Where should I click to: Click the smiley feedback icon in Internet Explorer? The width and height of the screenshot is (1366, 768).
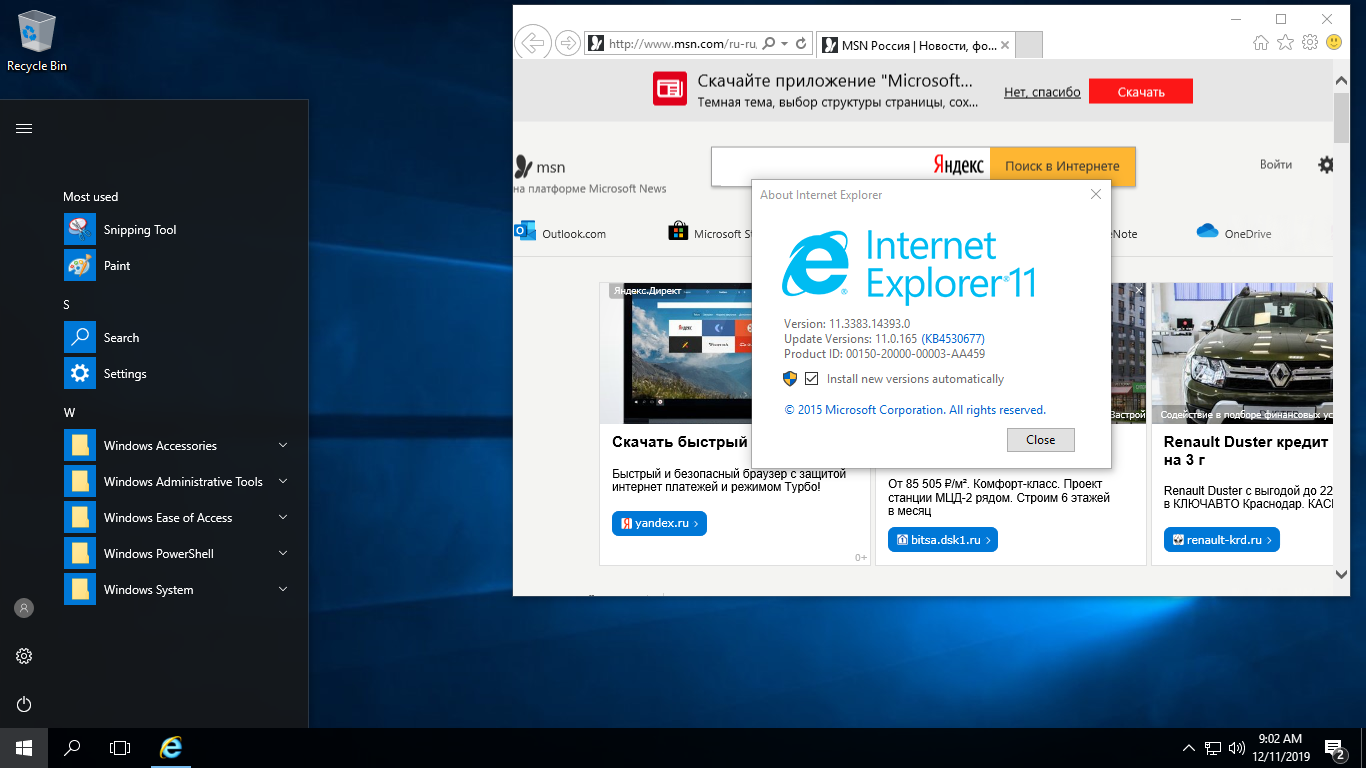(1334, 43)
